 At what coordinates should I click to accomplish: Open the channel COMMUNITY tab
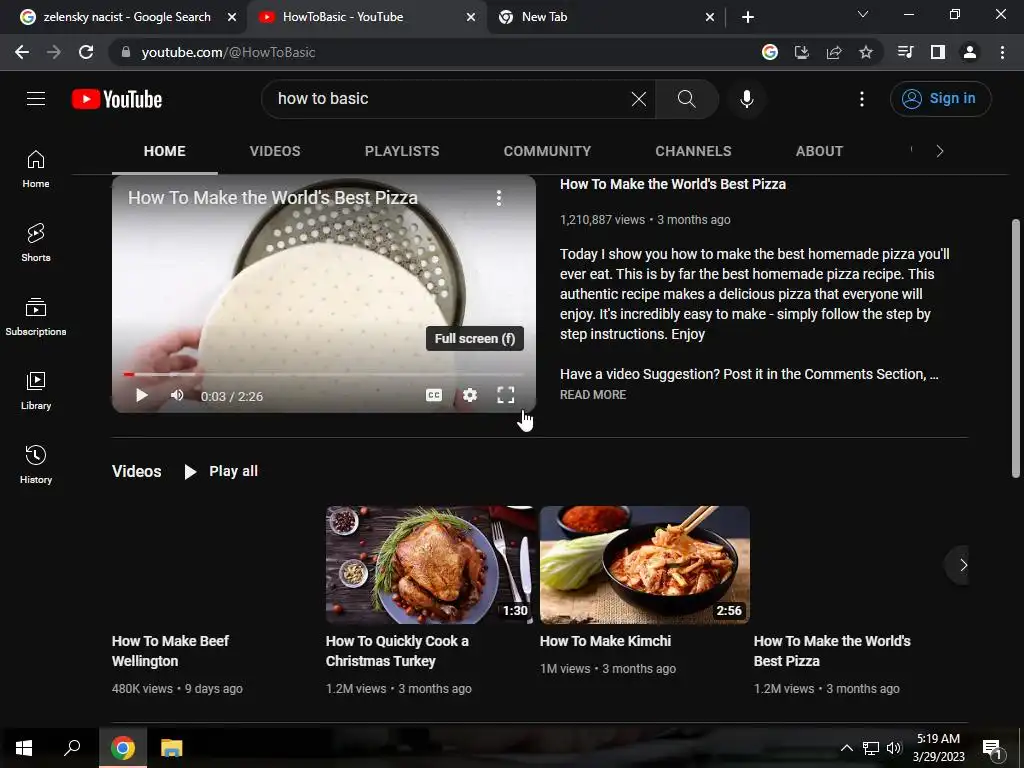point(547,151)
